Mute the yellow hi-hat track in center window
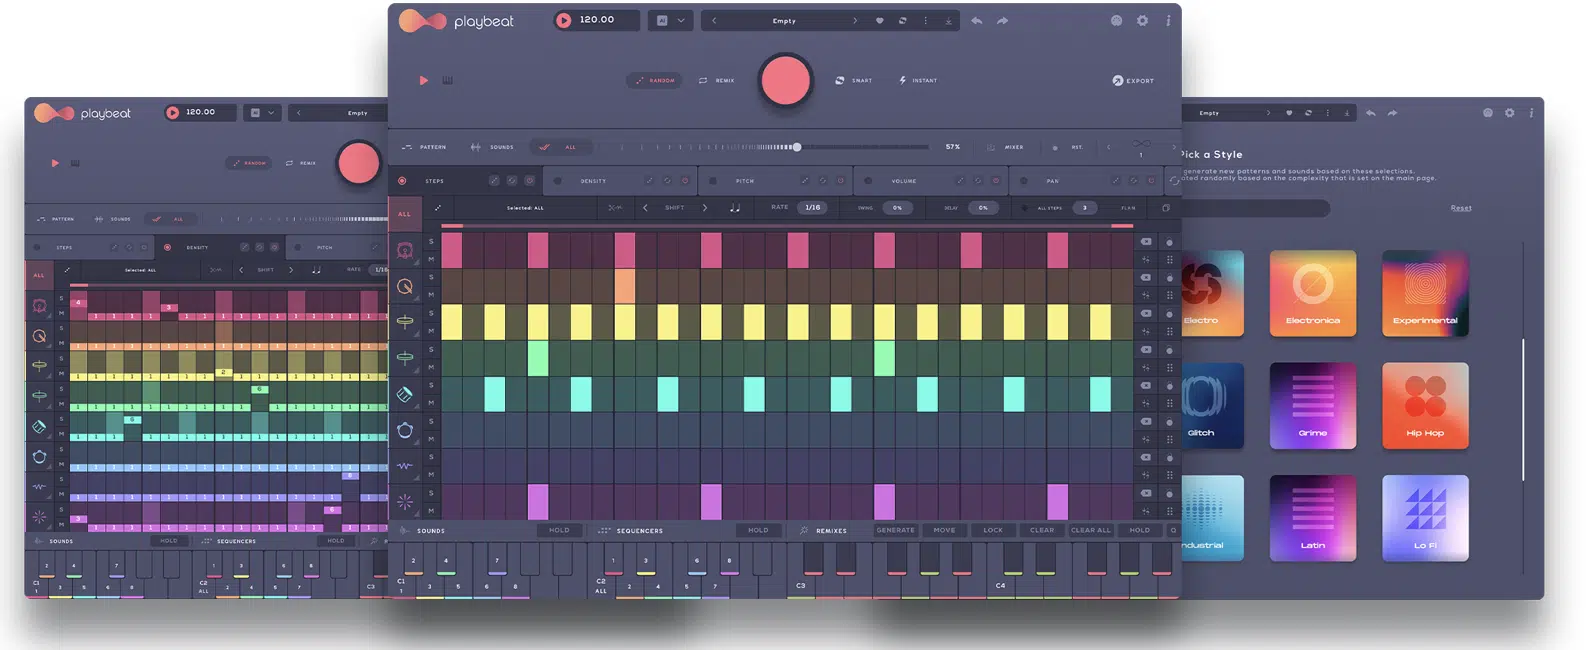 point(431,331)
